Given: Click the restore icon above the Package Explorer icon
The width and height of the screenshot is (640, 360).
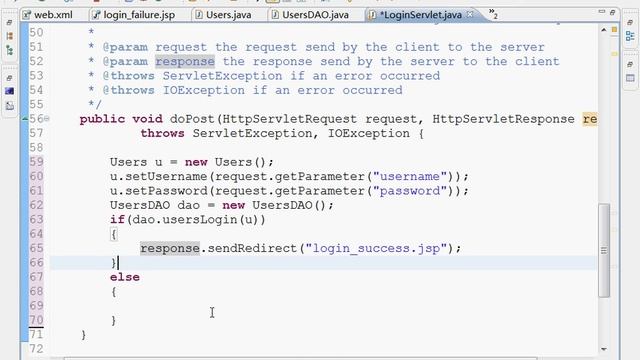Looking at the screenshot, I should 9,22.
